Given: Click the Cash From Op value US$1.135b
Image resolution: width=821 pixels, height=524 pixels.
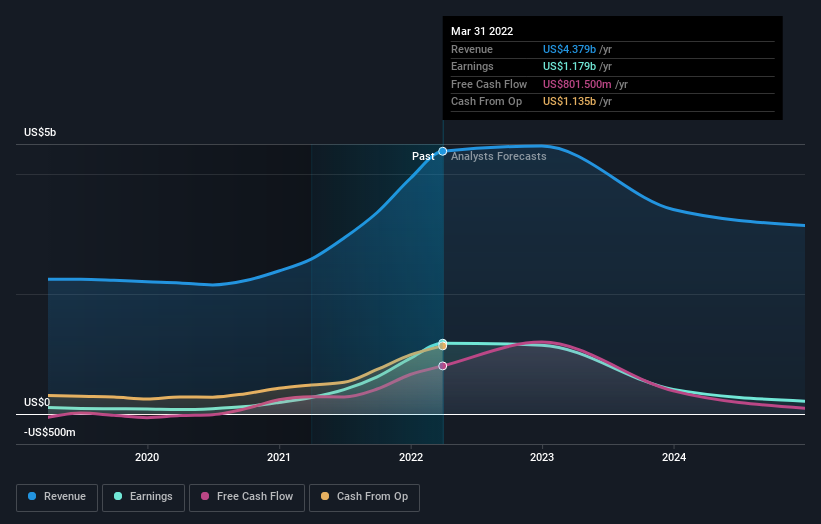Looking at the screenshot, I should pos(569,102).
